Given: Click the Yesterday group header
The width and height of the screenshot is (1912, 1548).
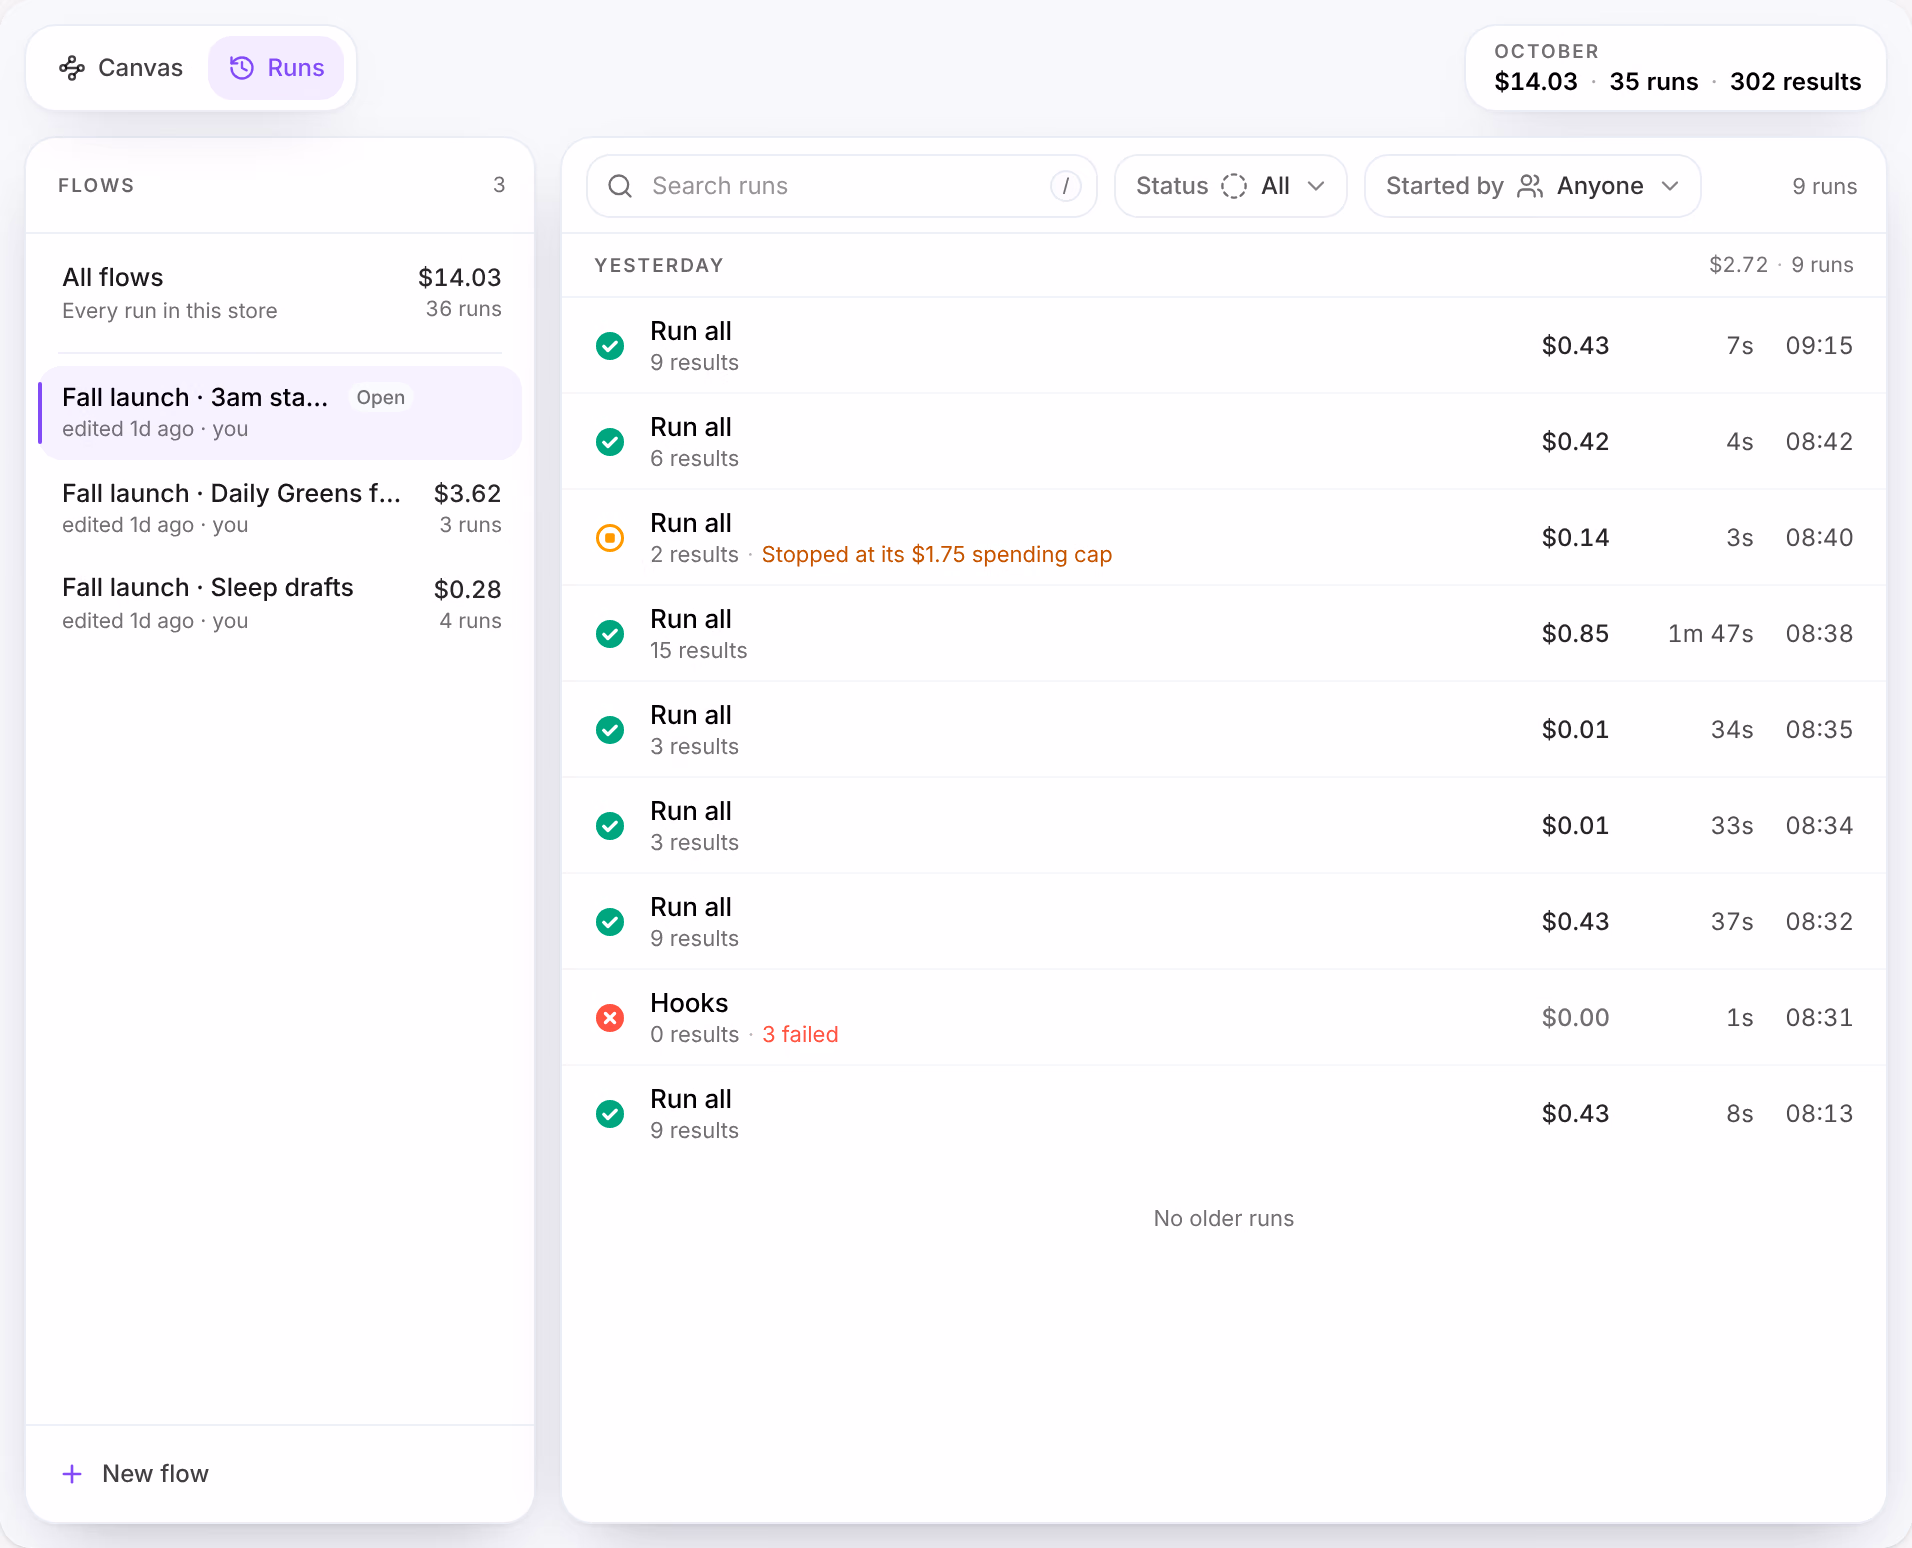Looking at the screenshot, I should tap(1224, 265).
